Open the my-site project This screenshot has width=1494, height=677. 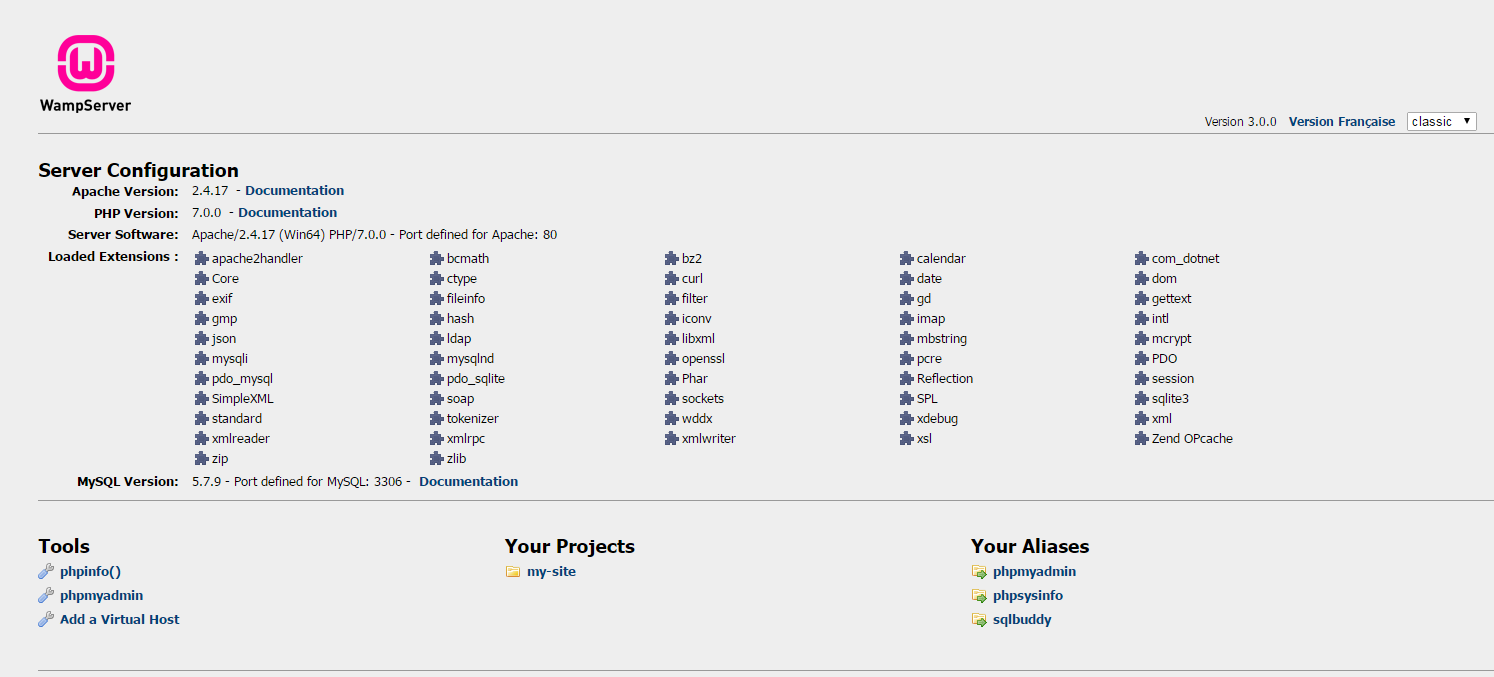(551, 572)
